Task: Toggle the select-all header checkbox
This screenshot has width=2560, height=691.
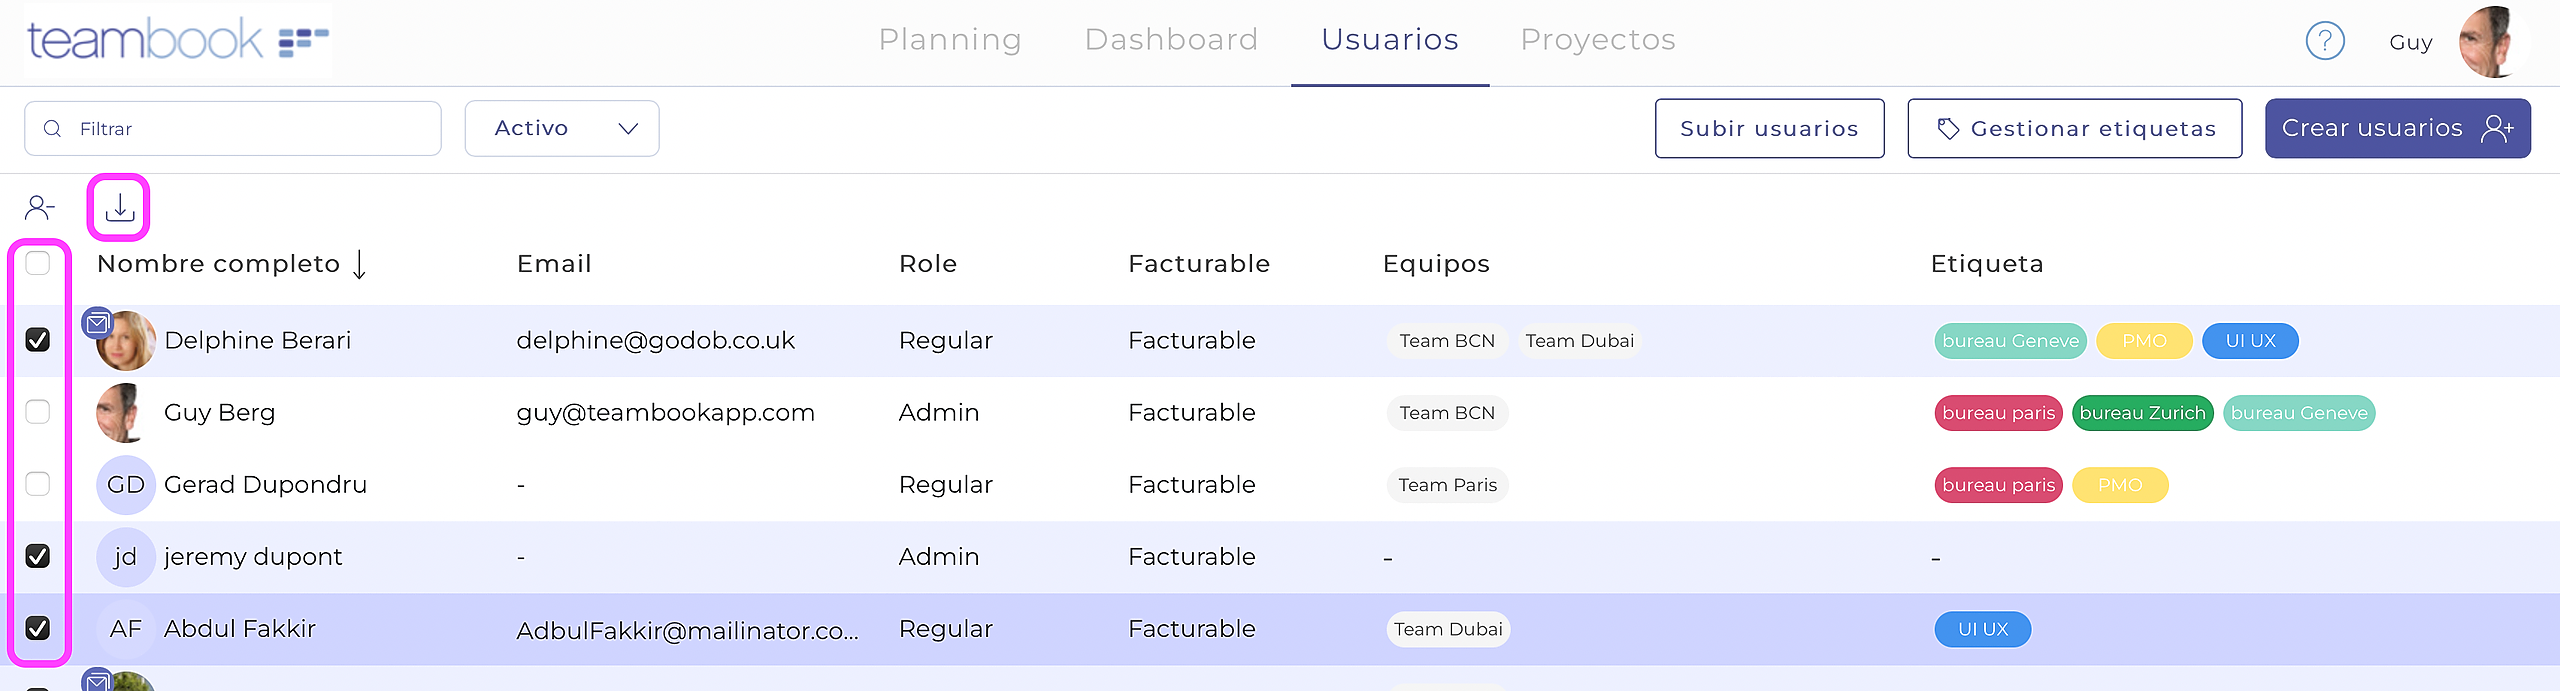Action: coord(38,263)
